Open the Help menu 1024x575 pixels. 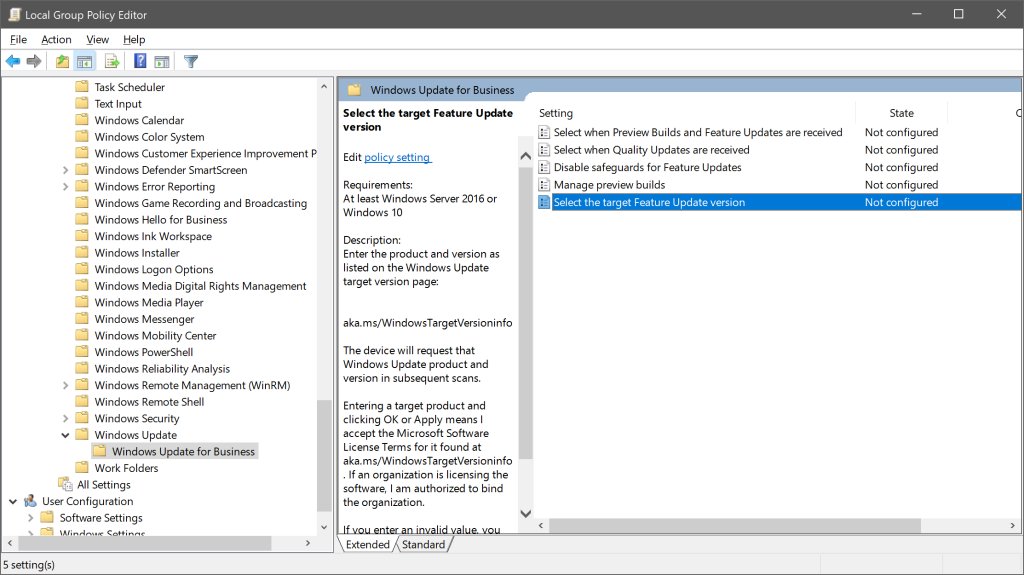134,39
